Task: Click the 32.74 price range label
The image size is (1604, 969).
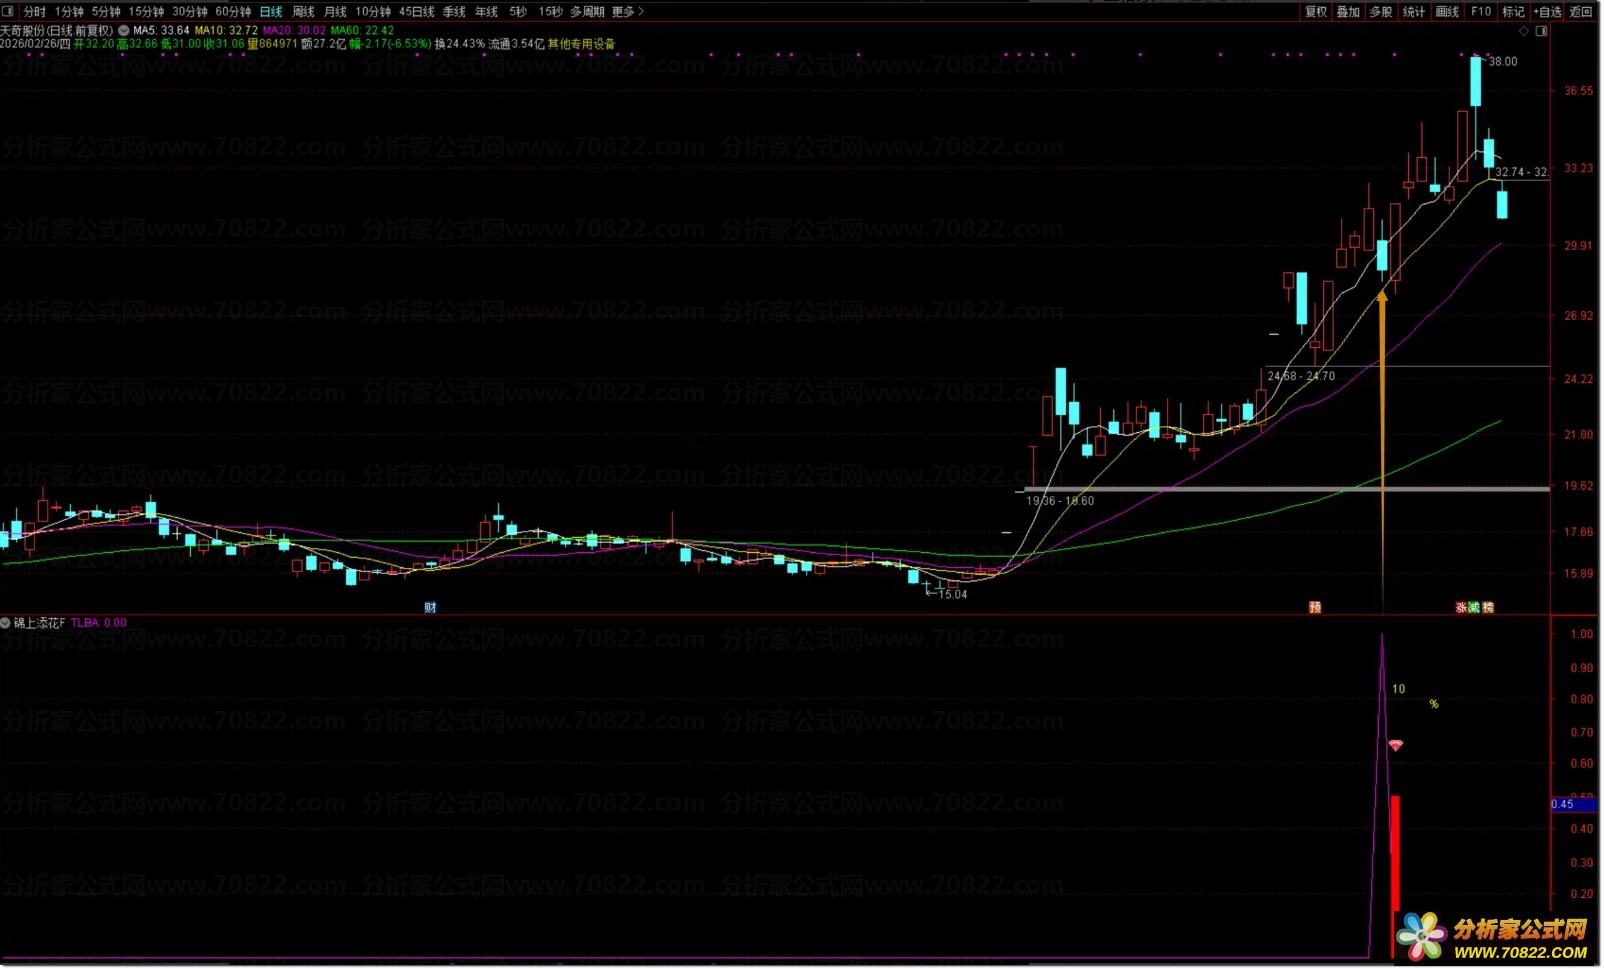Action: pos(1522,172)
